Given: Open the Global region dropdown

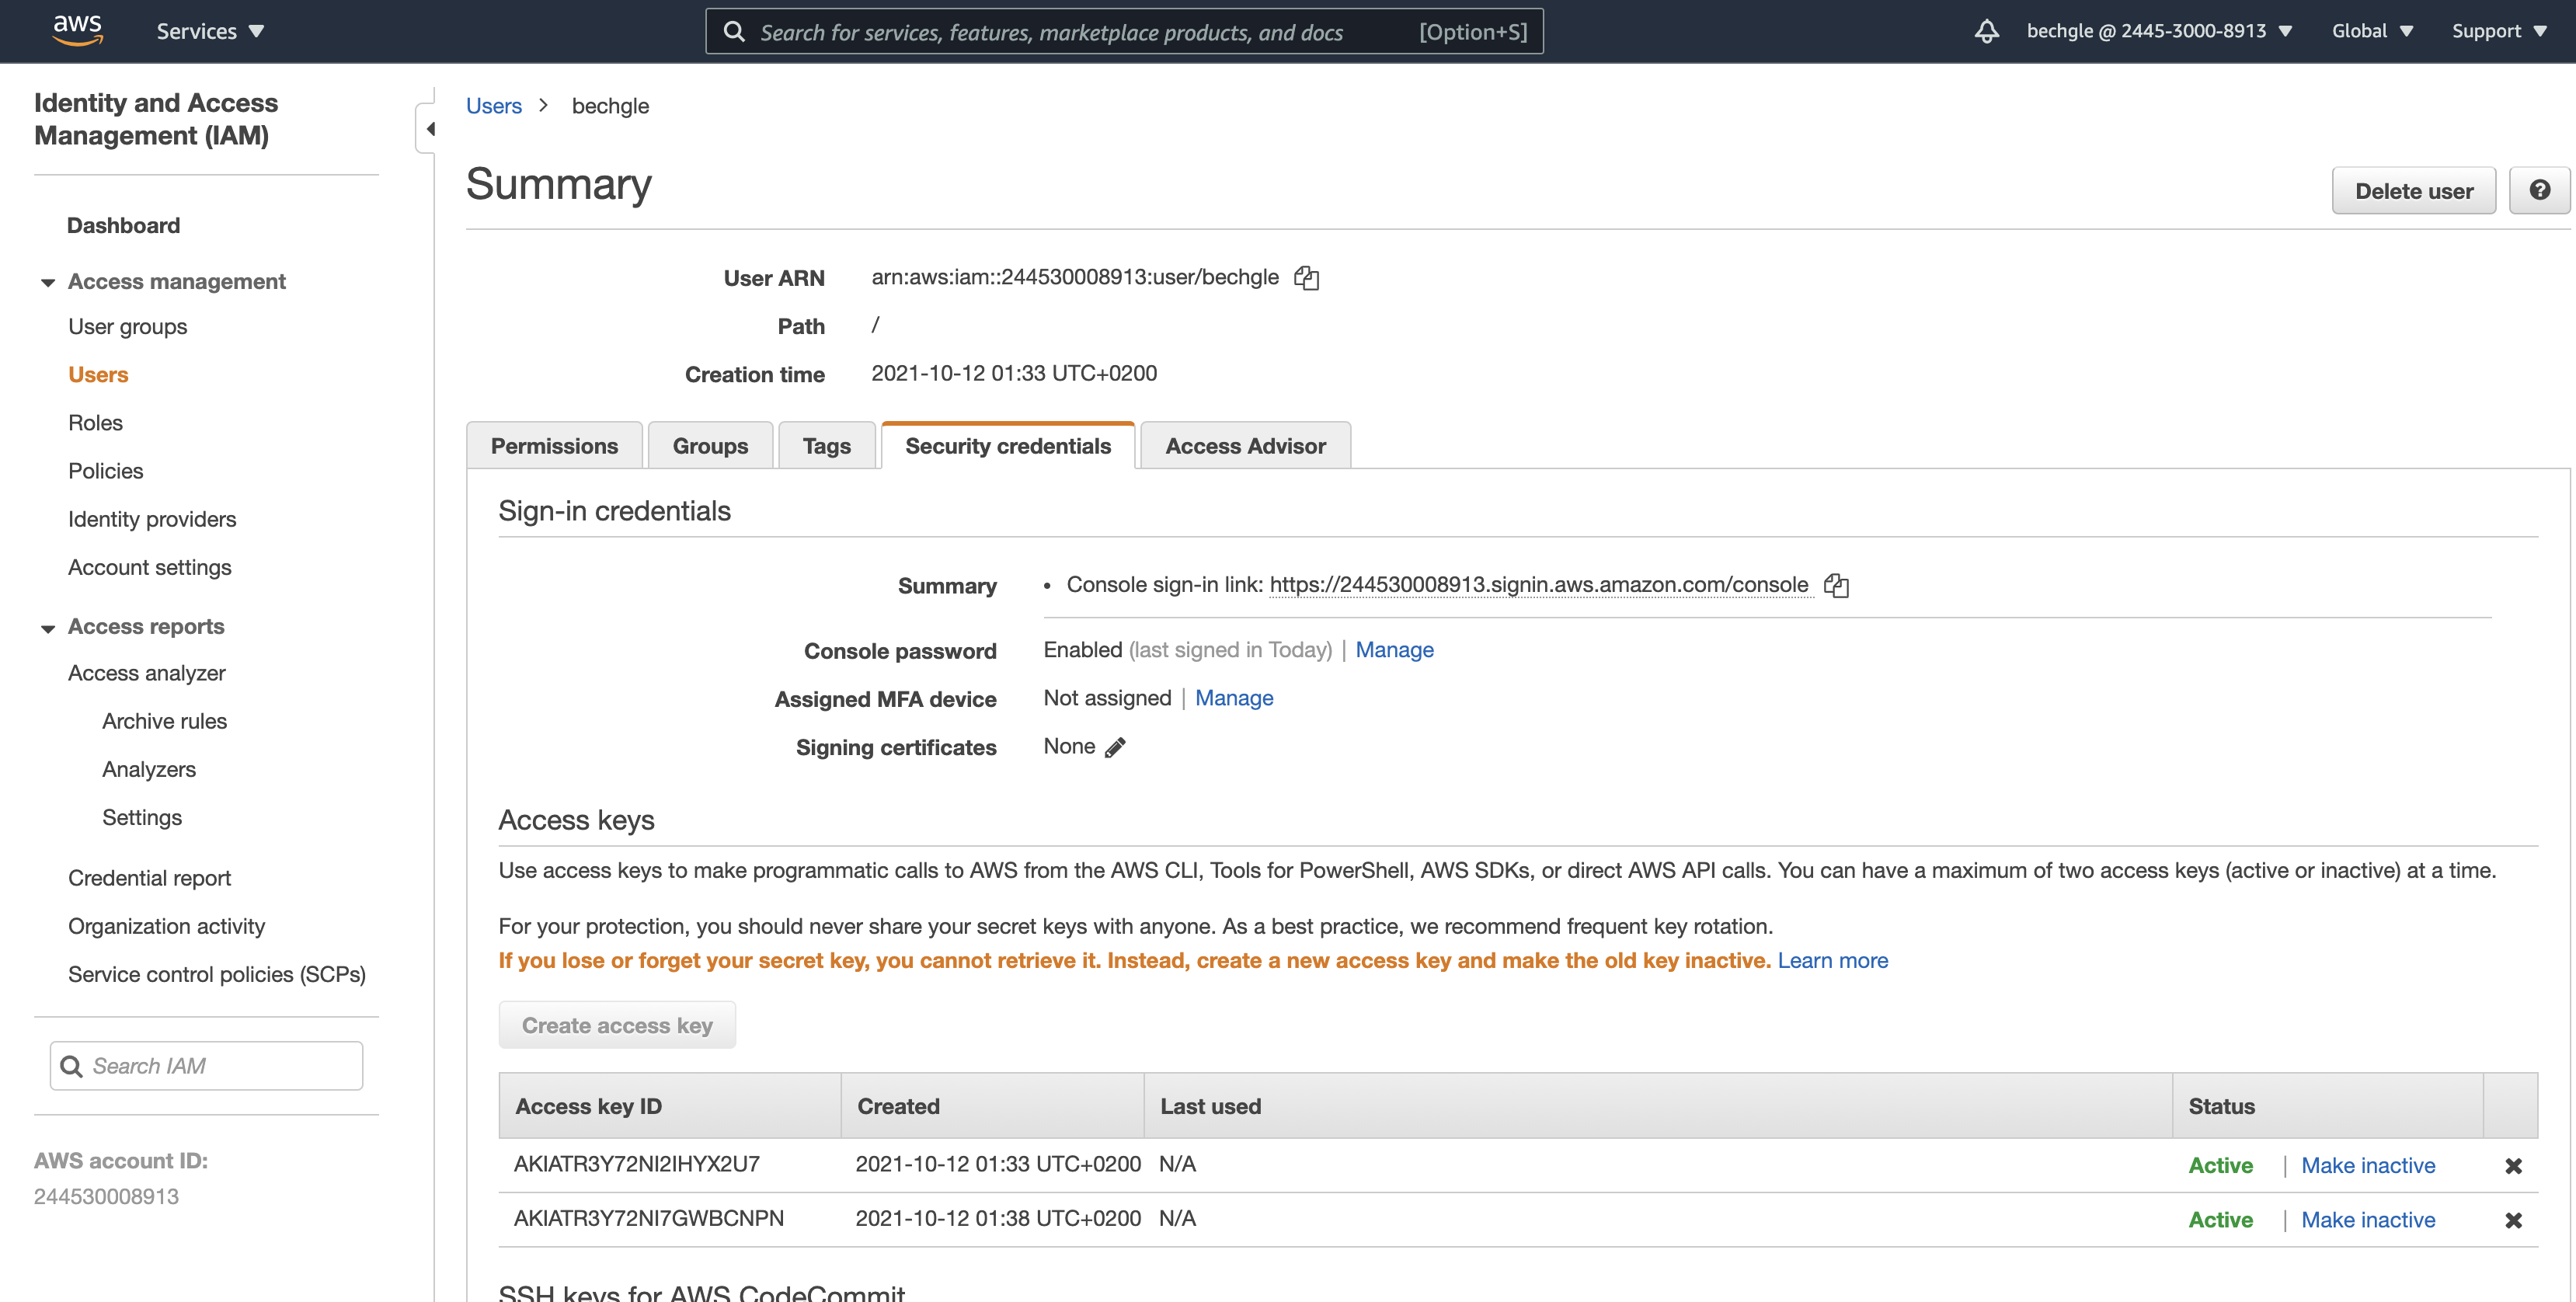Looking at the screenshot, I should pos(2372,31).
